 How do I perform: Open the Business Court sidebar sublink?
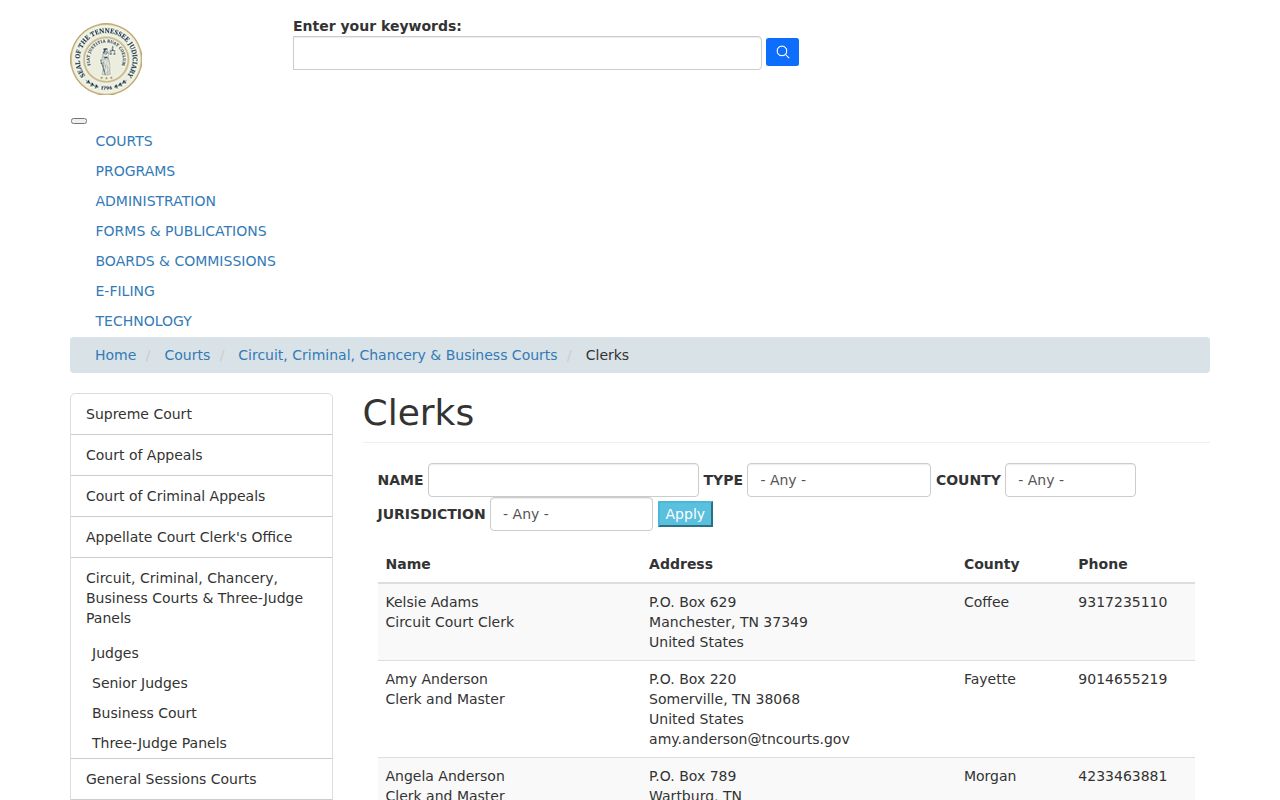(x=144, y=713)
